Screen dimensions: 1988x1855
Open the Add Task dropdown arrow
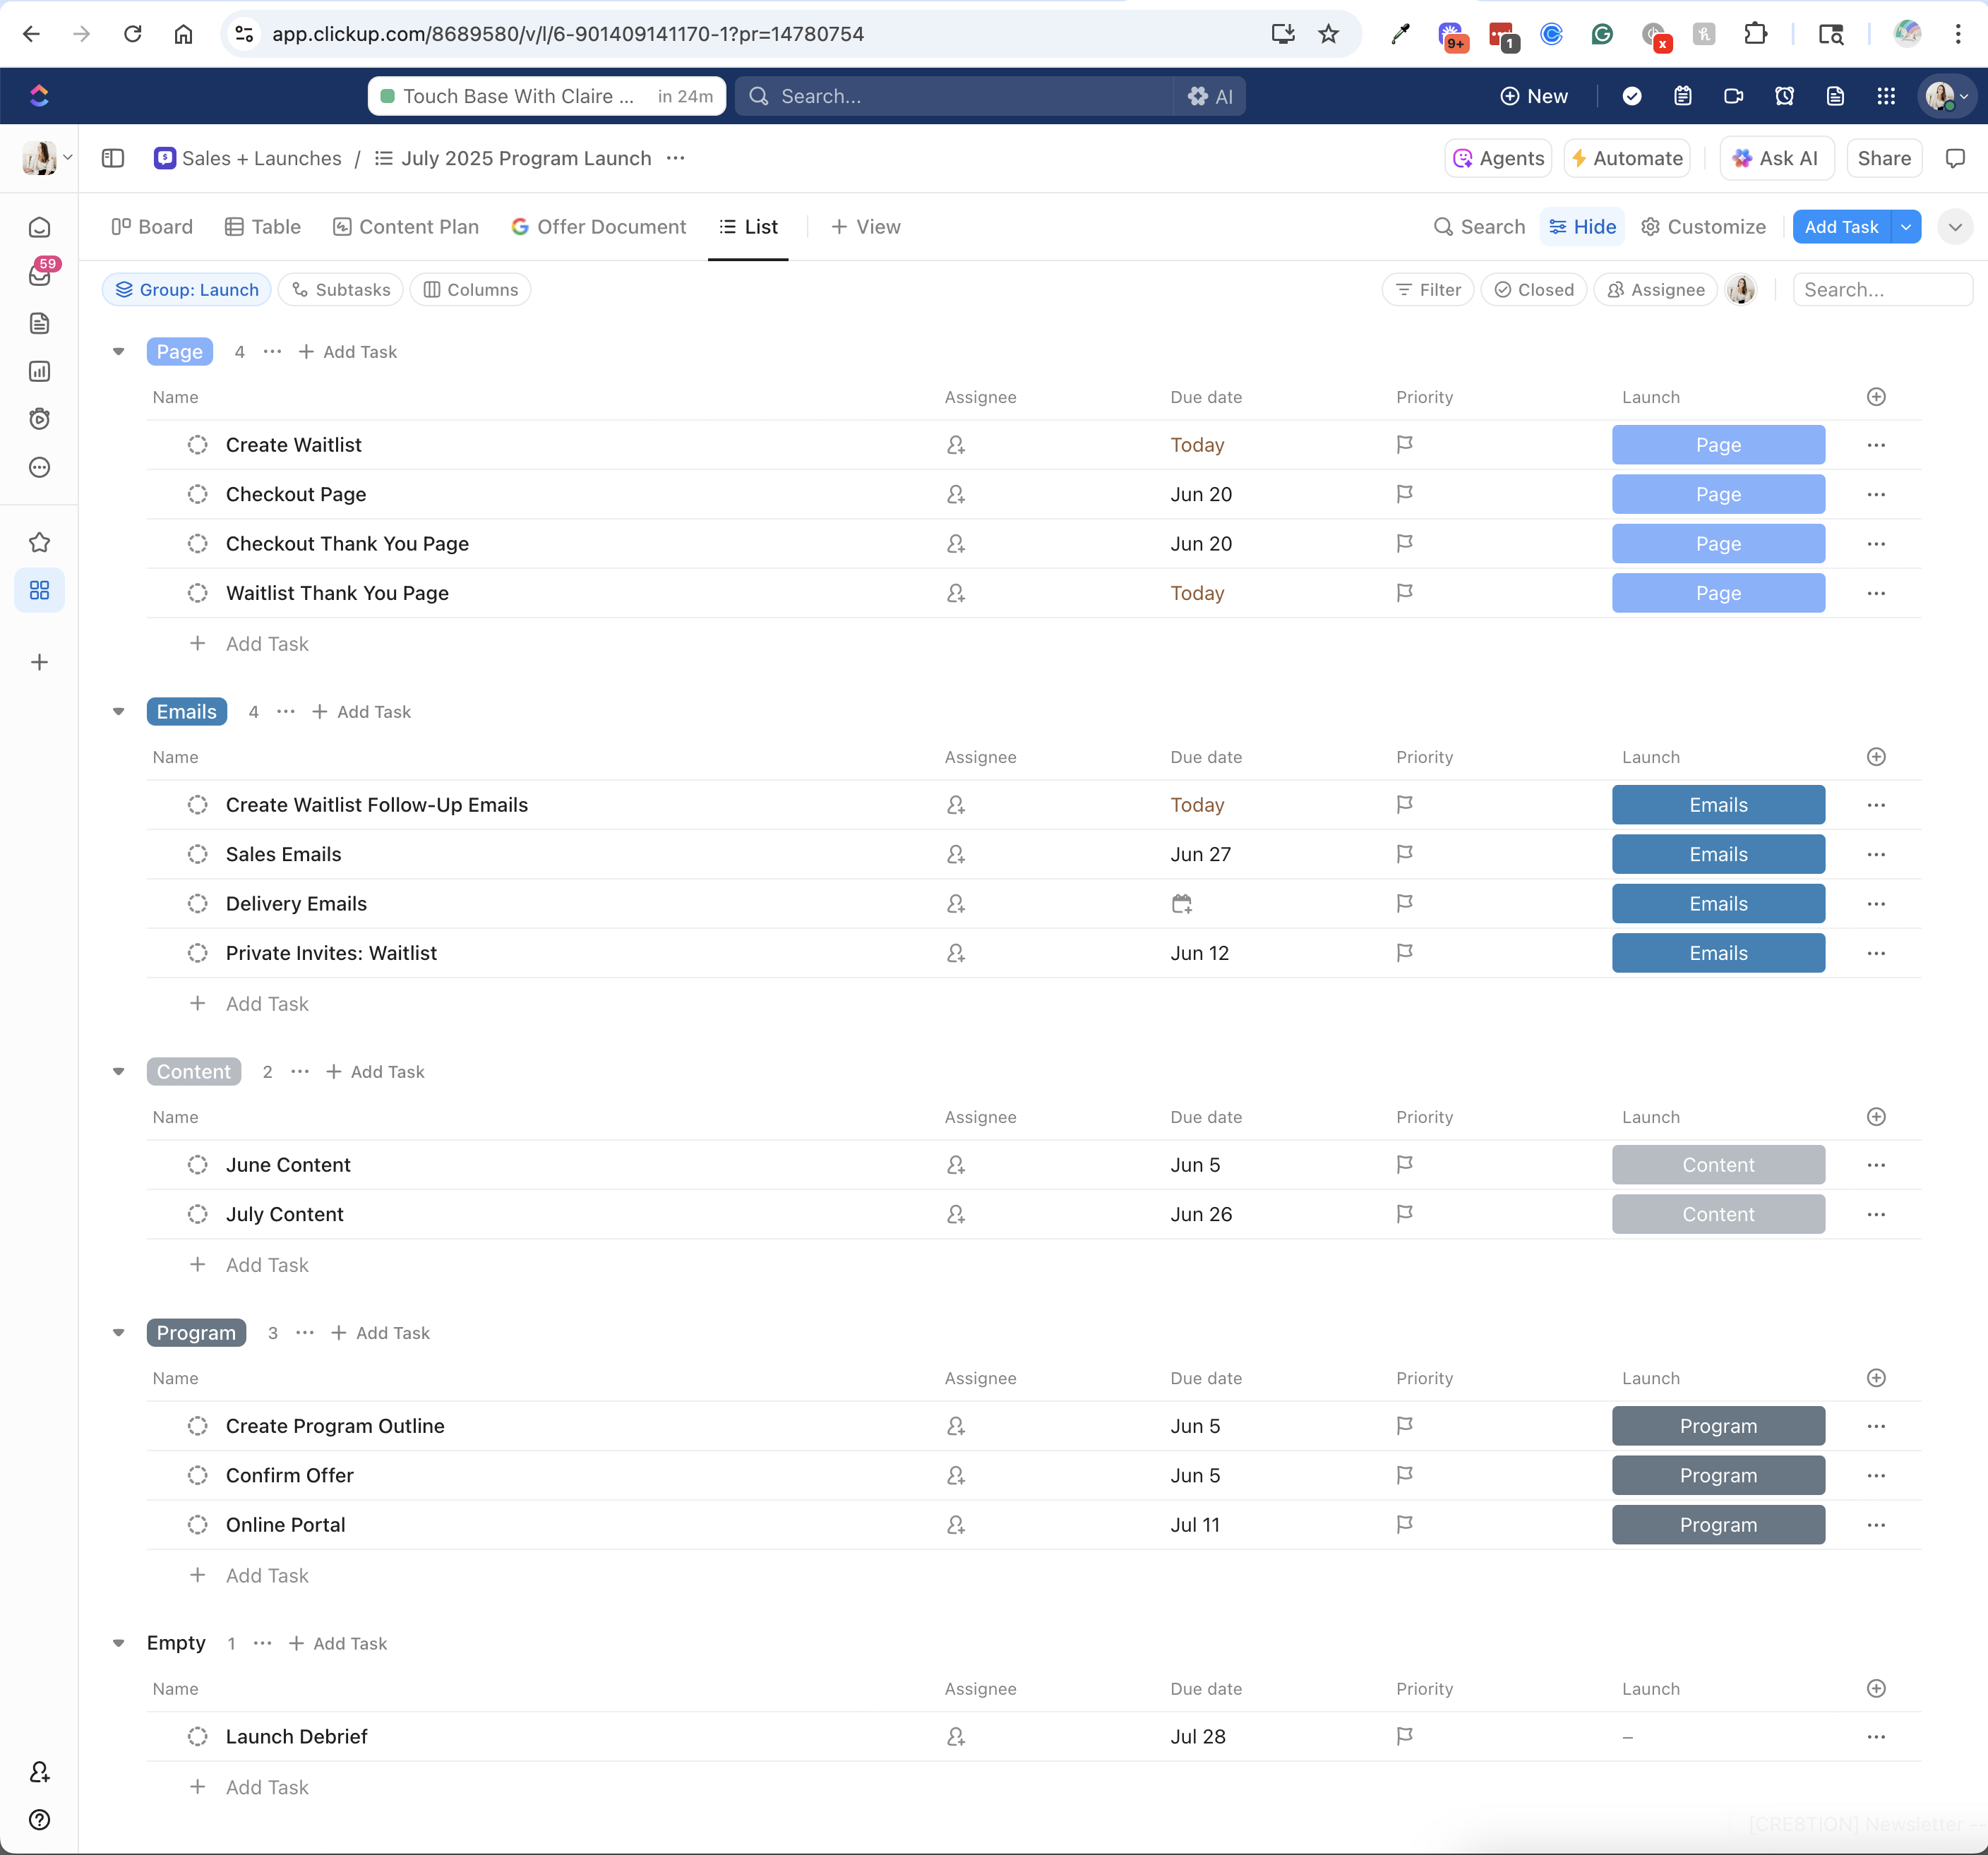pyautogui.click(x=1906, y=227)
